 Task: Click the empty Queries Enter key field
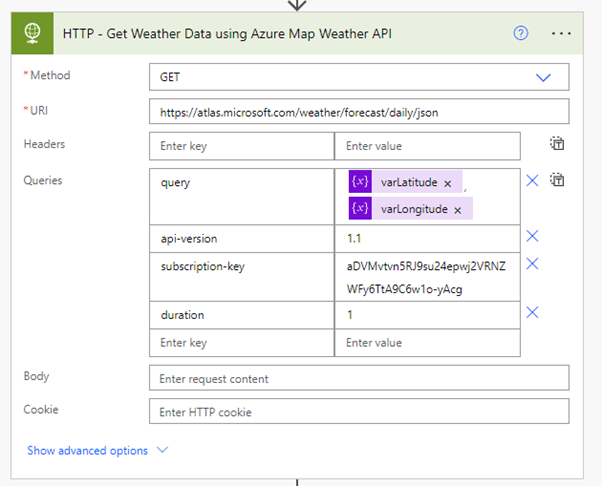(241, 342)
